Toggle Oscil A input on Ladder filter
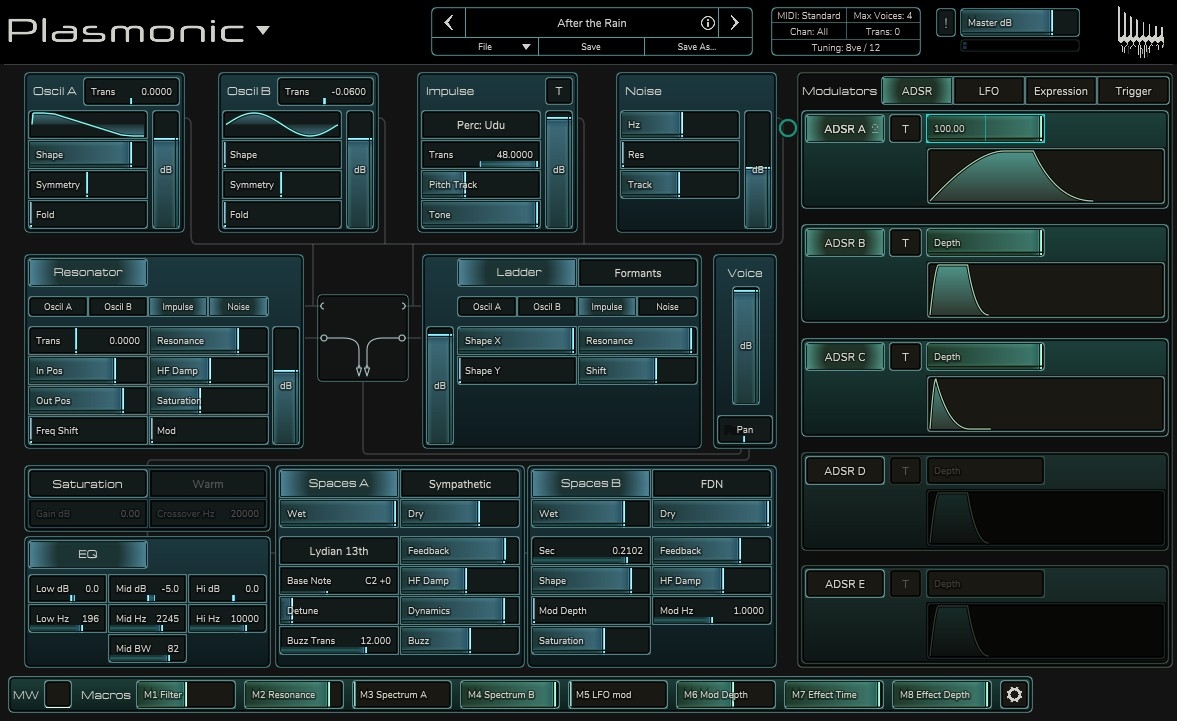Image resolution: width=1177 pixels, height=721 pixels. point(487,307)
